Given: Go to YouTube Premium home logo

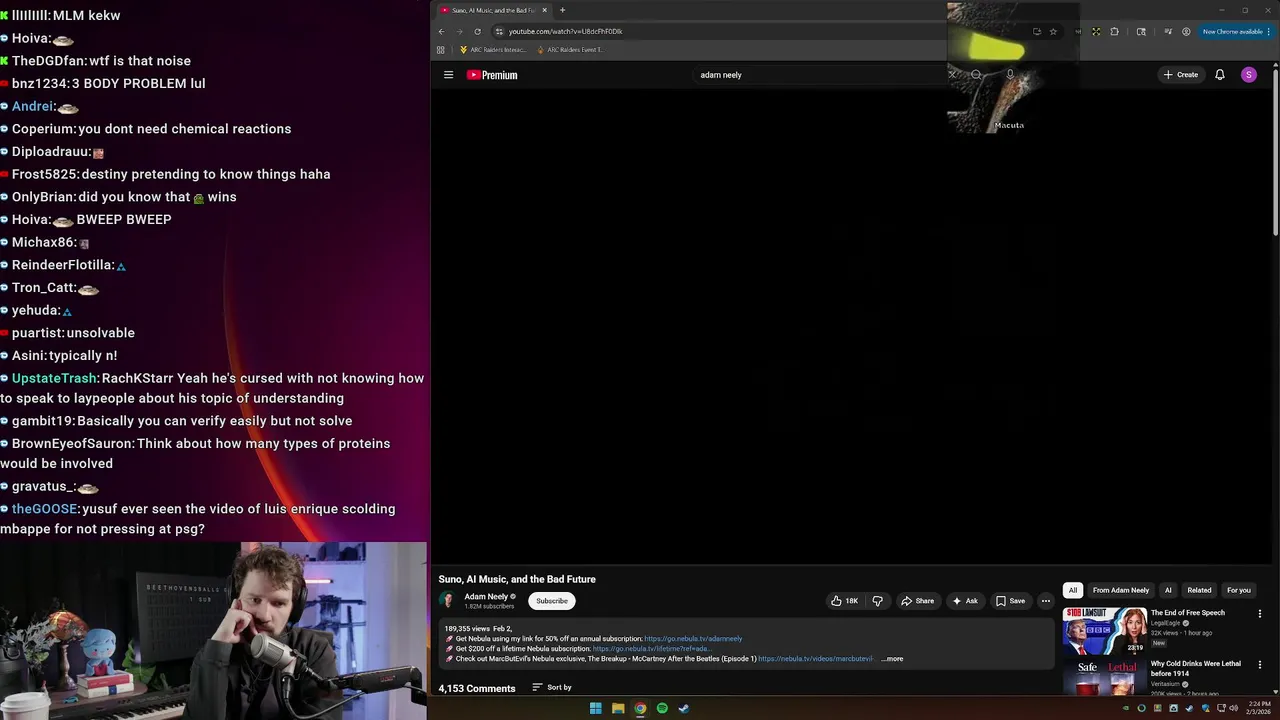Looking at the screenshot, I should (492, 75).
